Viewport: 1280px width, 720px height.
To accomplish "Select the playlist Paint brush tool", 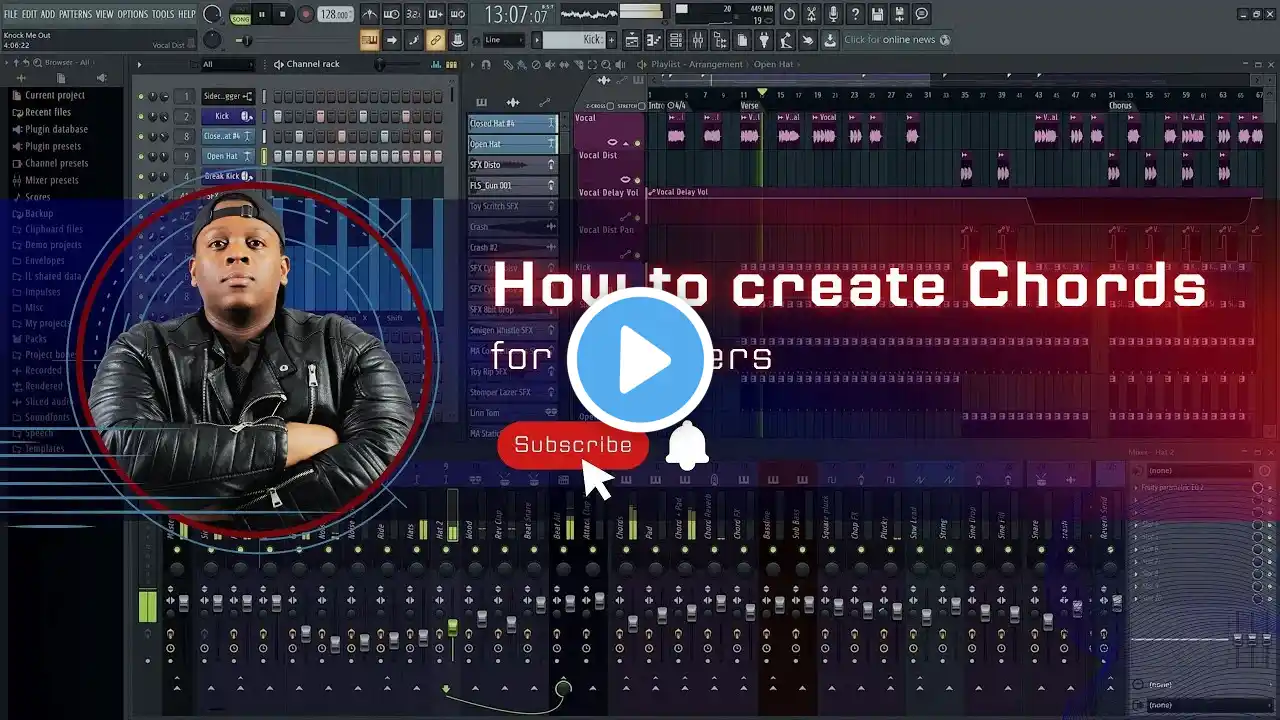I will (522, 64).
